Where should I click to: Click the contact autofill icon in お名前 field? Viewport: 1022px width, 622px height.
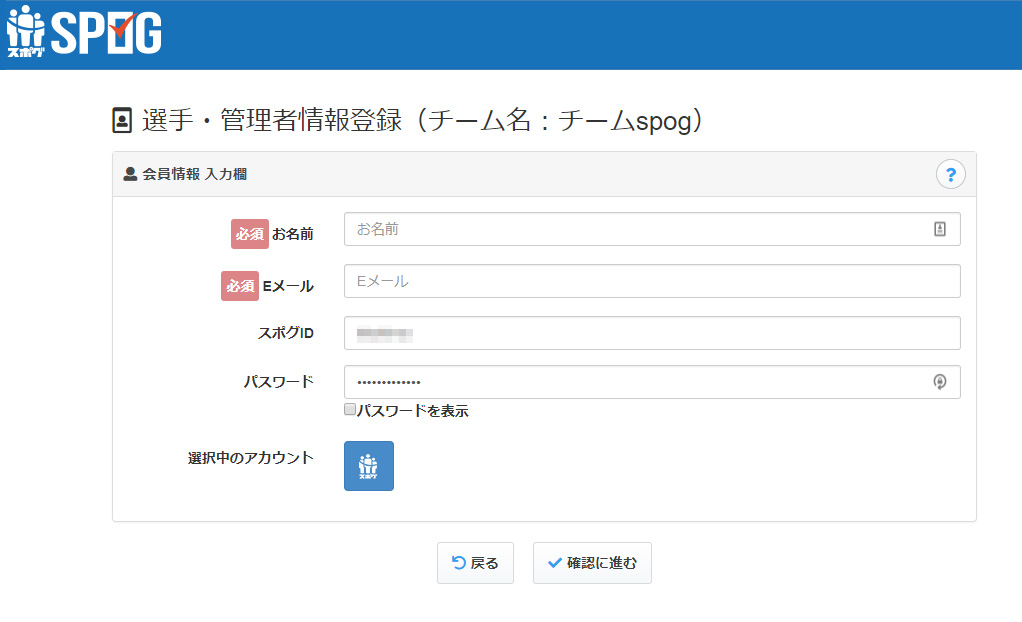pos(939,229)
